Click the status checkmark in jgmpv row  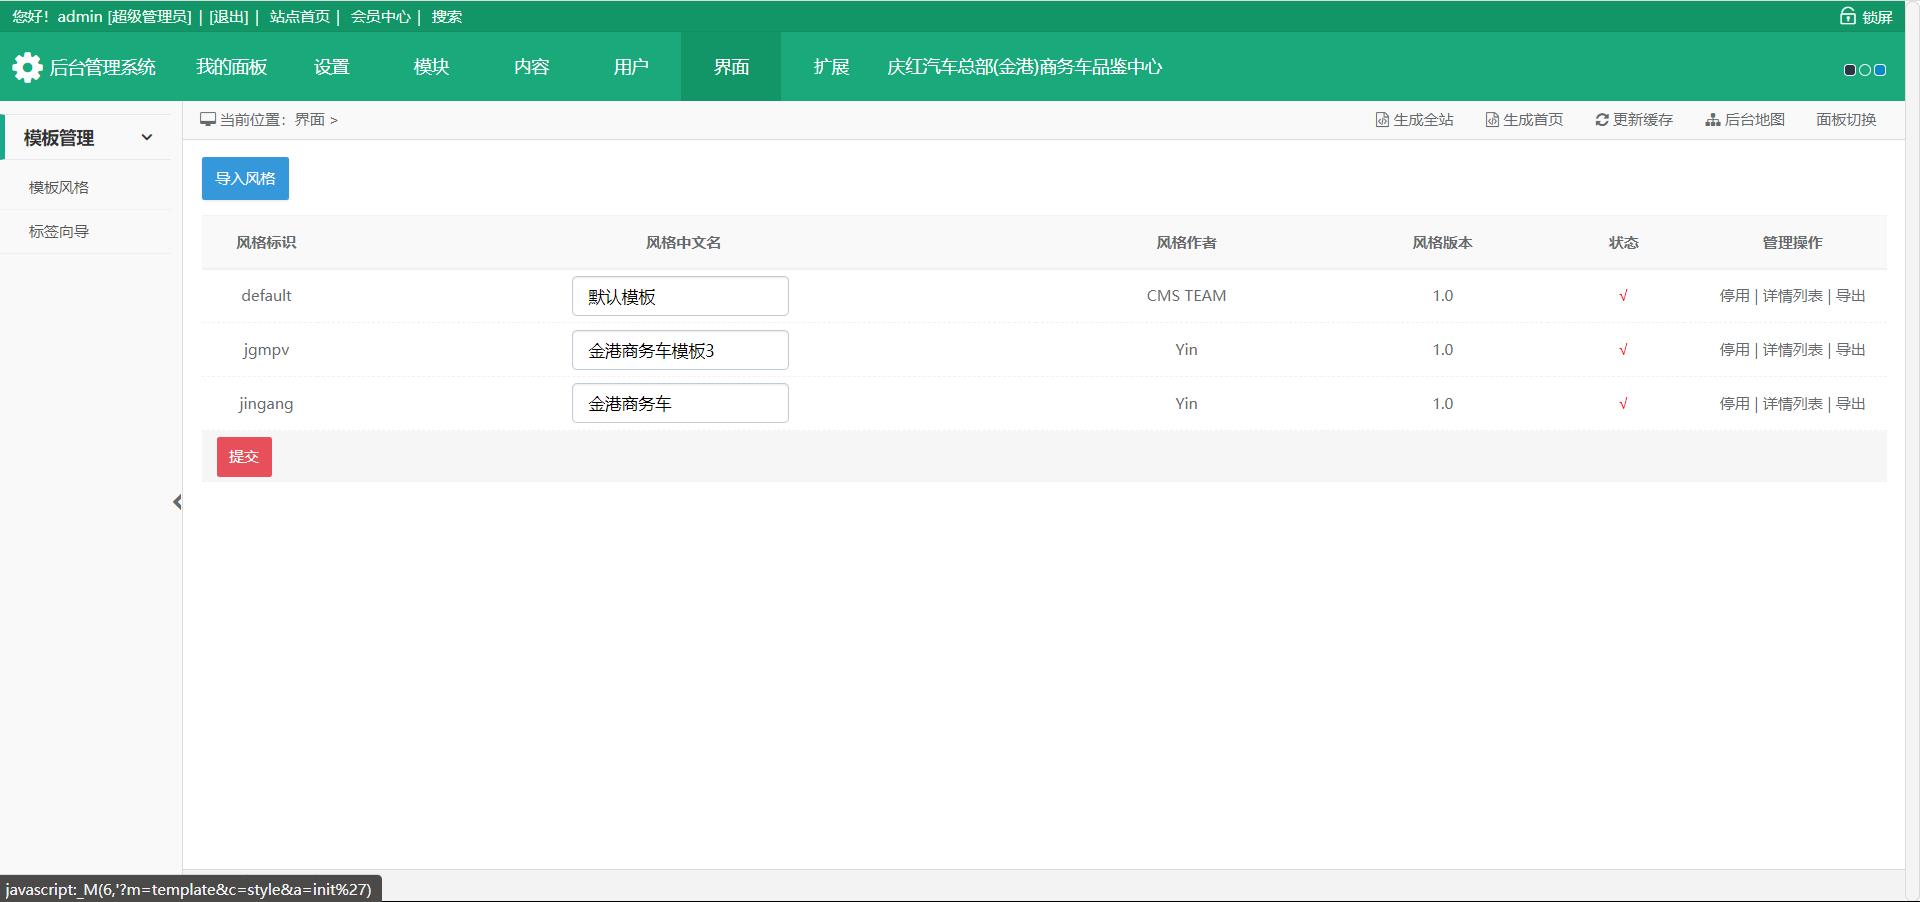coord(1623,350)
